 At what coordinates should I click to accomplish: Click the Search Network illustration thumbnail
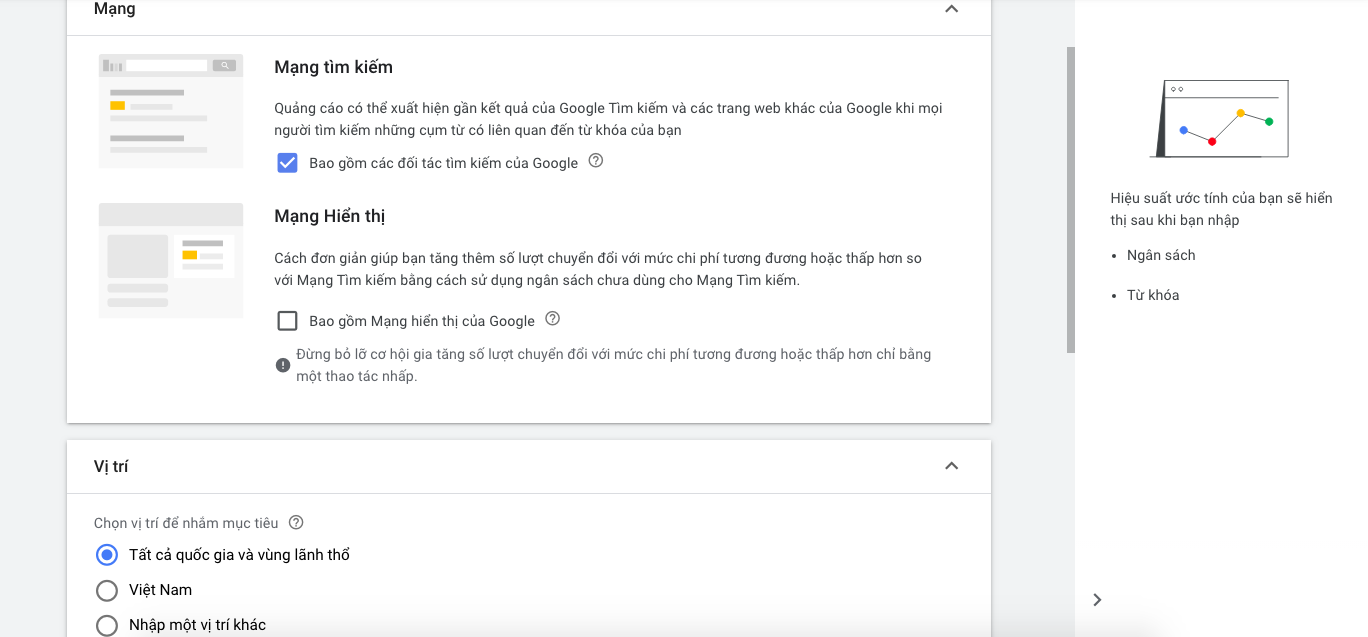(x=171, y=111)
